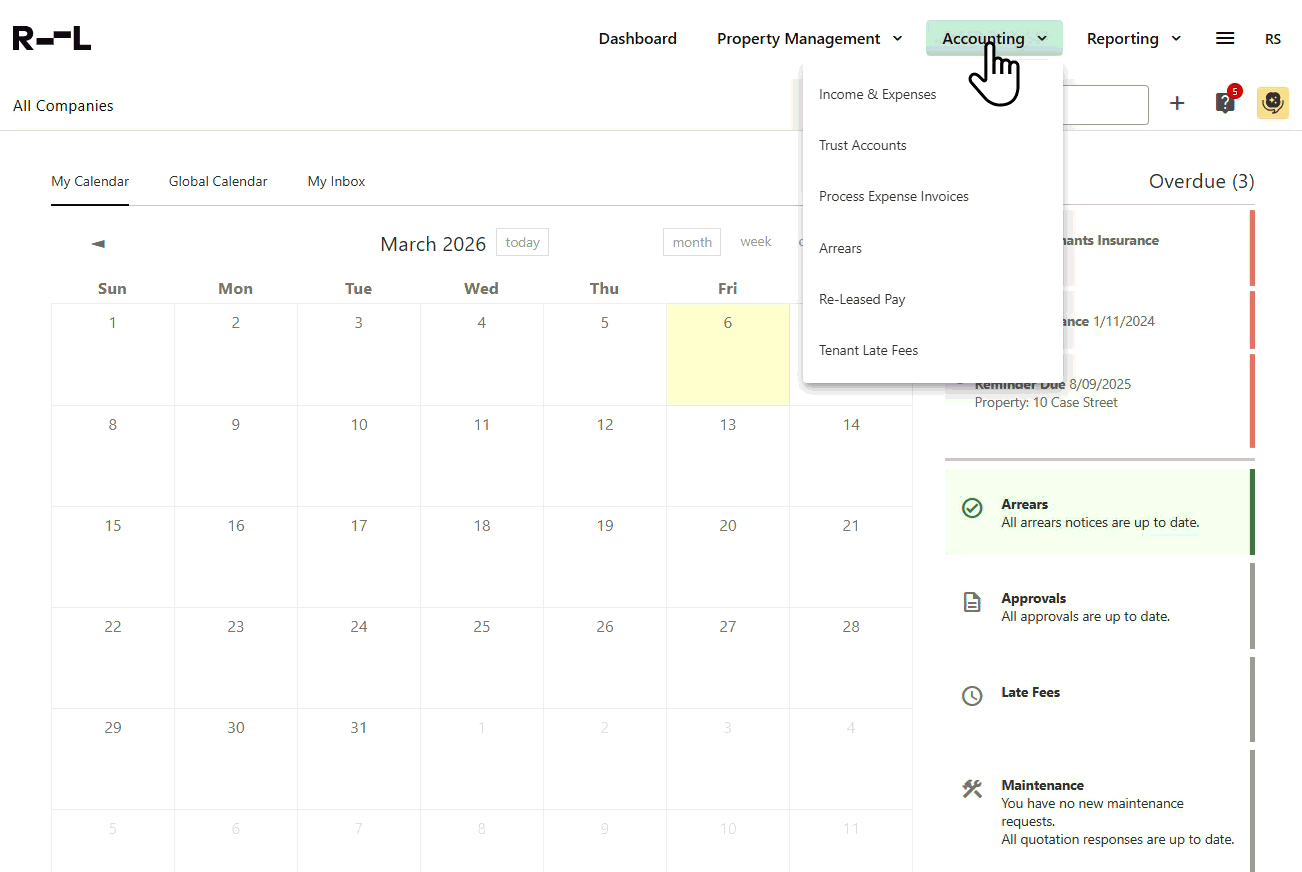
Task: Click the RS user avatar
Action: click(1273, 39)
